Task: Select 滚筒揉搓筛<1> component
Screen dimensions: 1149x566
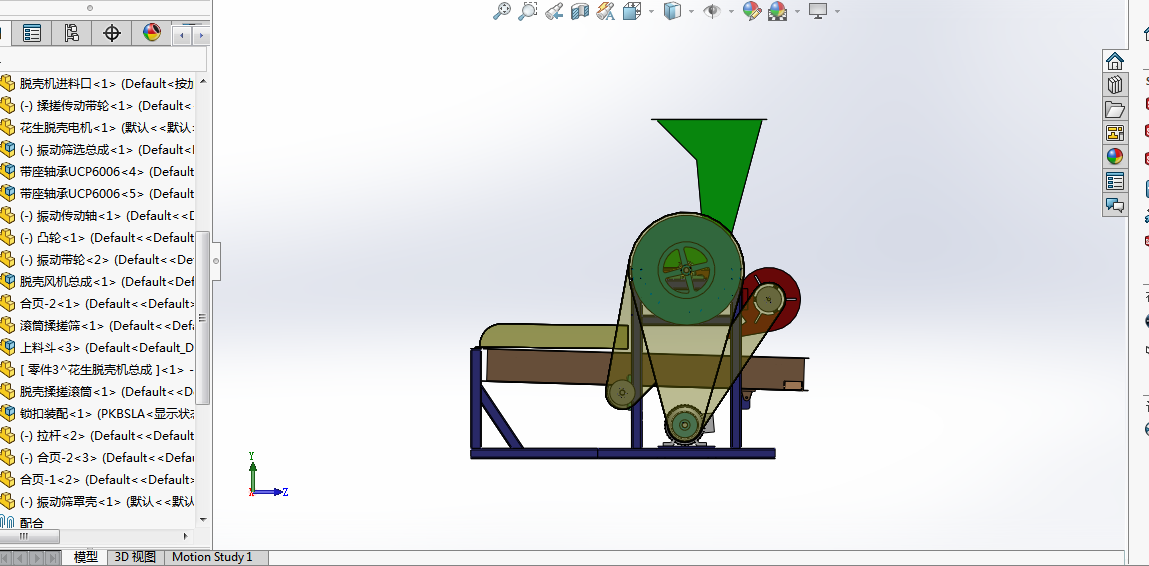Action: [97, 326]
